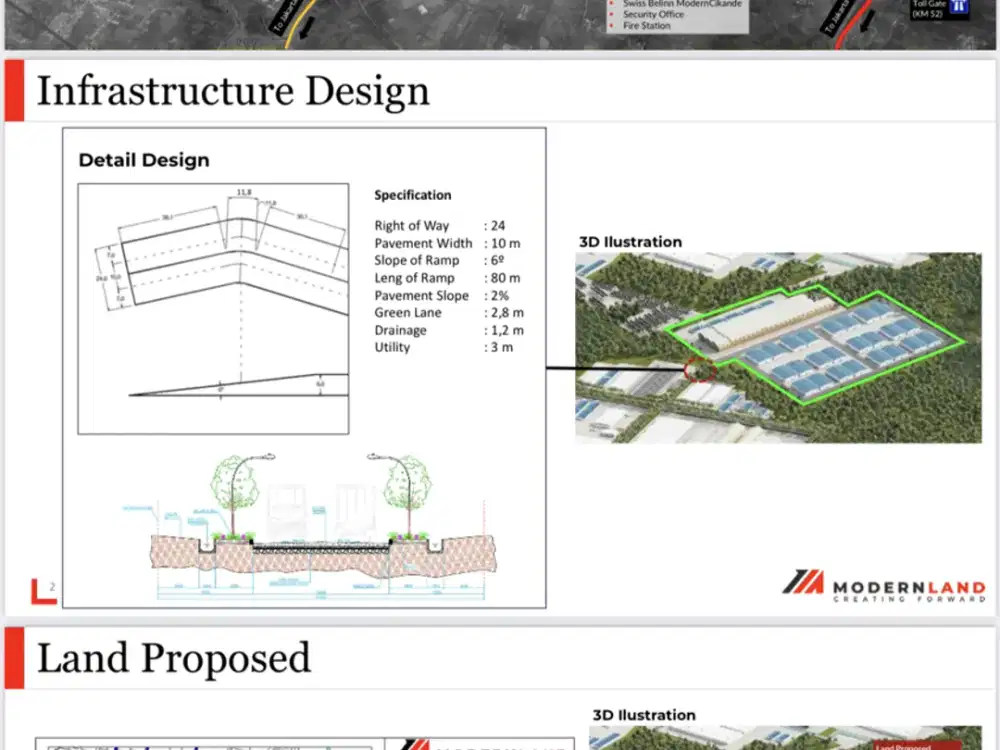The height and width of the screenshot is (750, 1000).
Task: Click red bar beside Infrastructure Design heading
Action: pyautogui.click(x=14, y=91)
